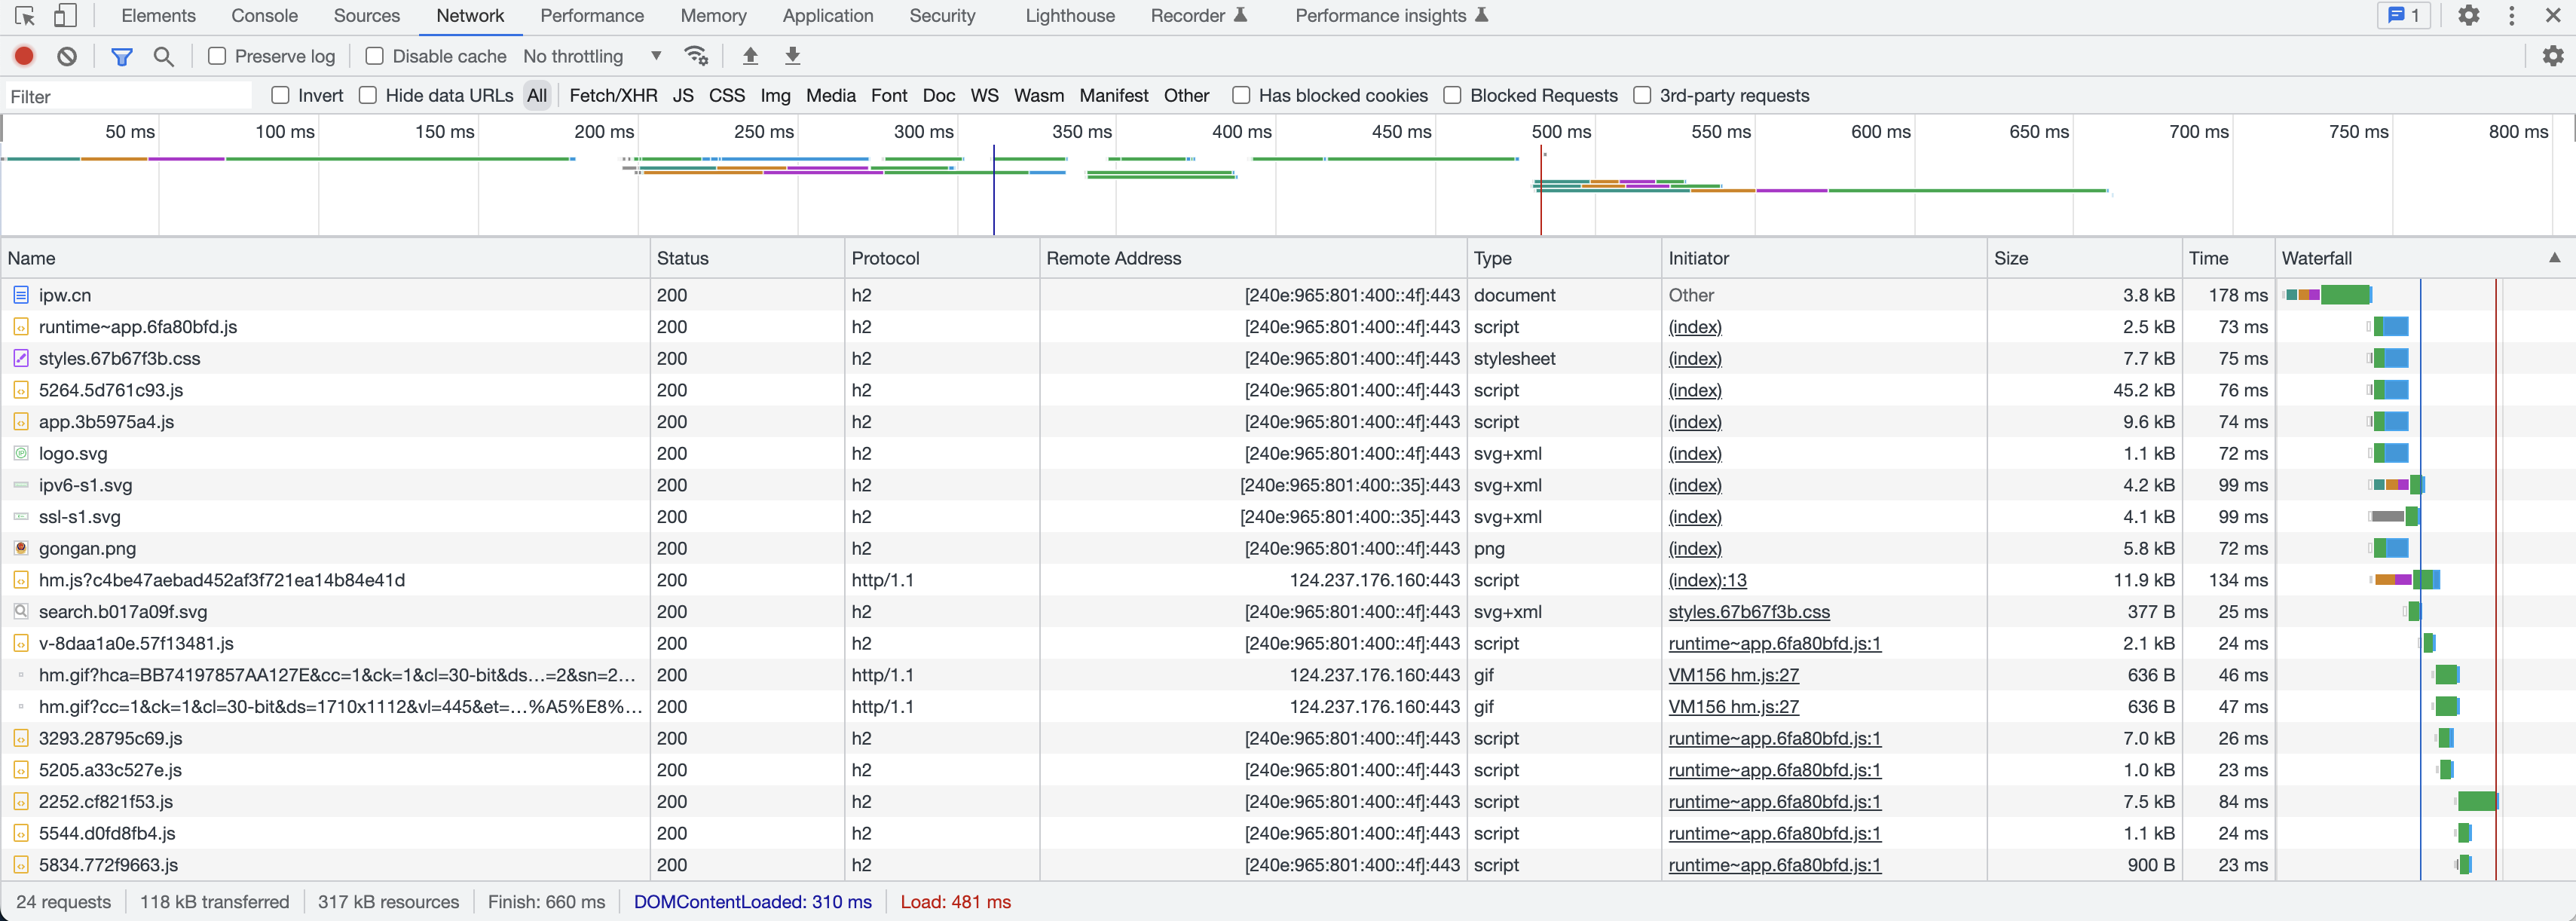This screenshot has height=921, width=2576.
Task: Filter requests by Fetch/XHR
Action: pos(613,95)
